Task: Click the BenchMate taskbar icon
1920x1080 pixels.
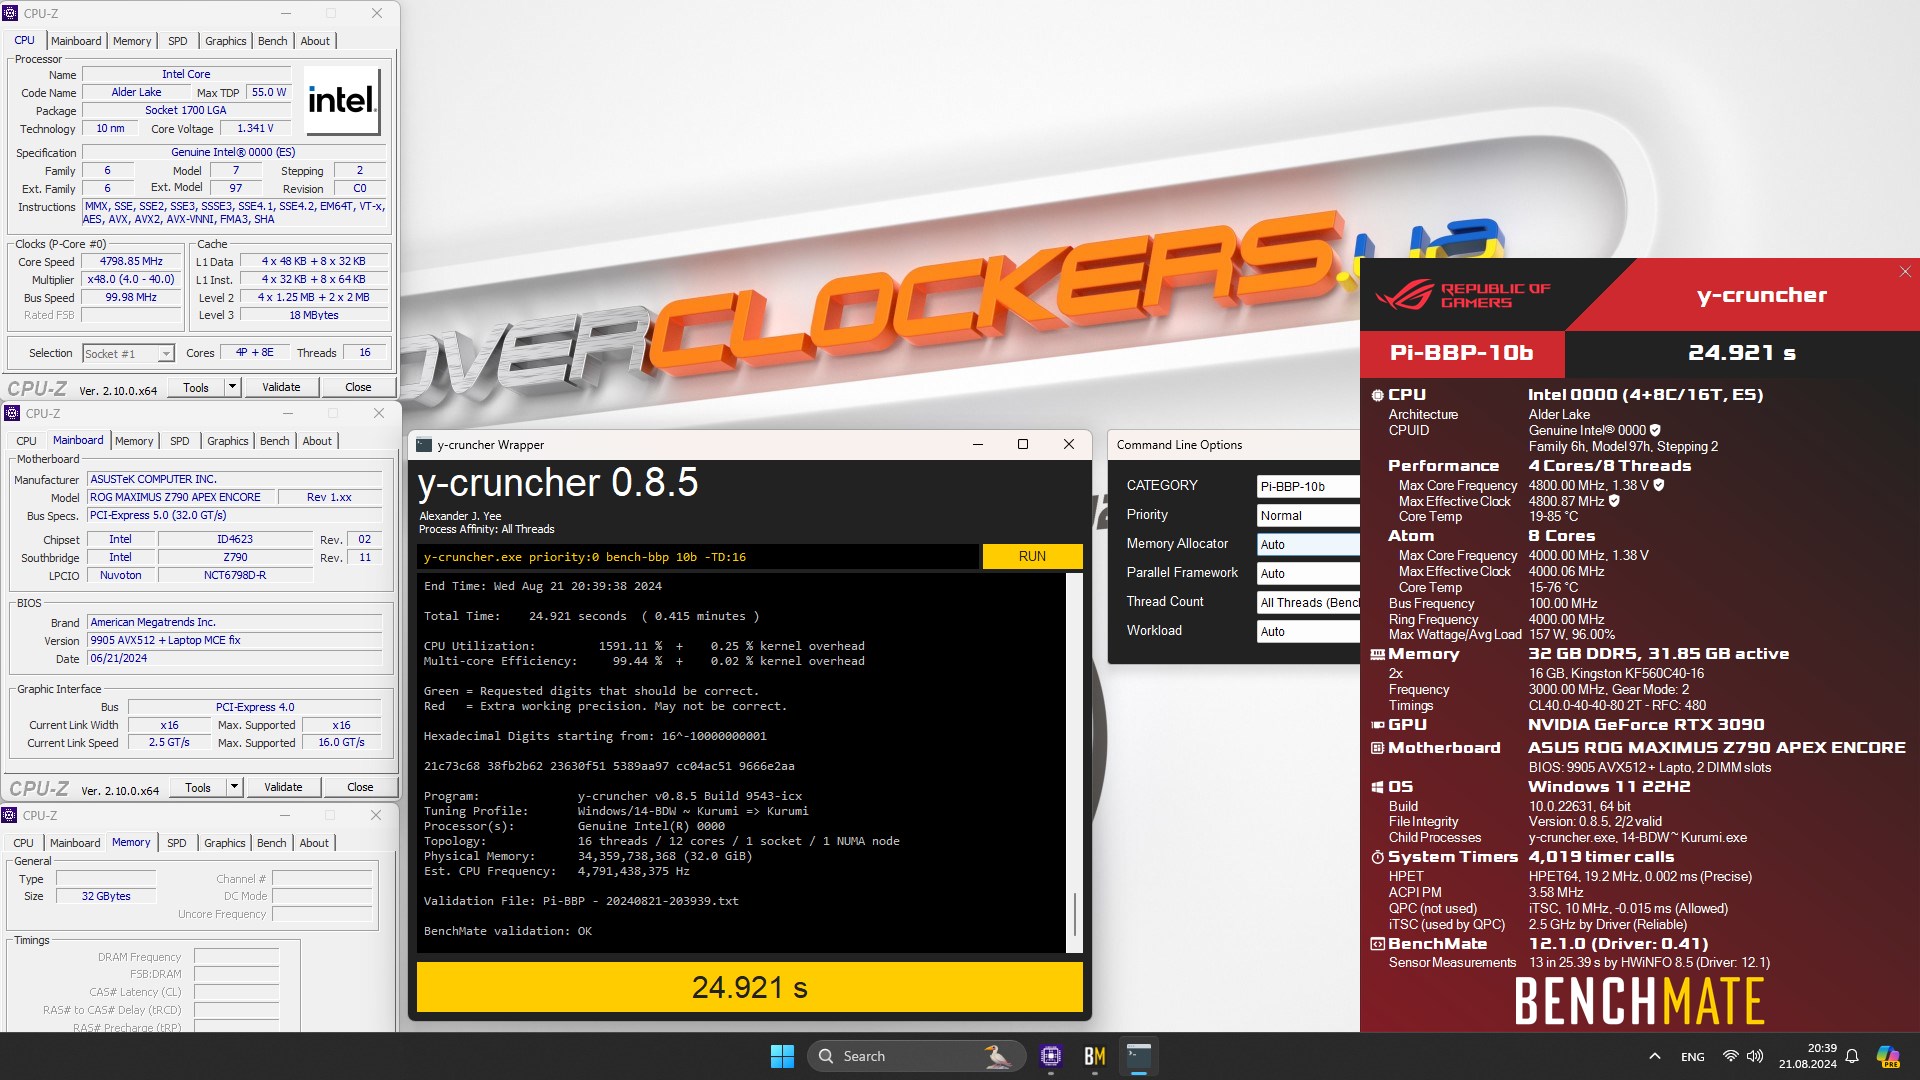Action: [x=1095, y=1056]
